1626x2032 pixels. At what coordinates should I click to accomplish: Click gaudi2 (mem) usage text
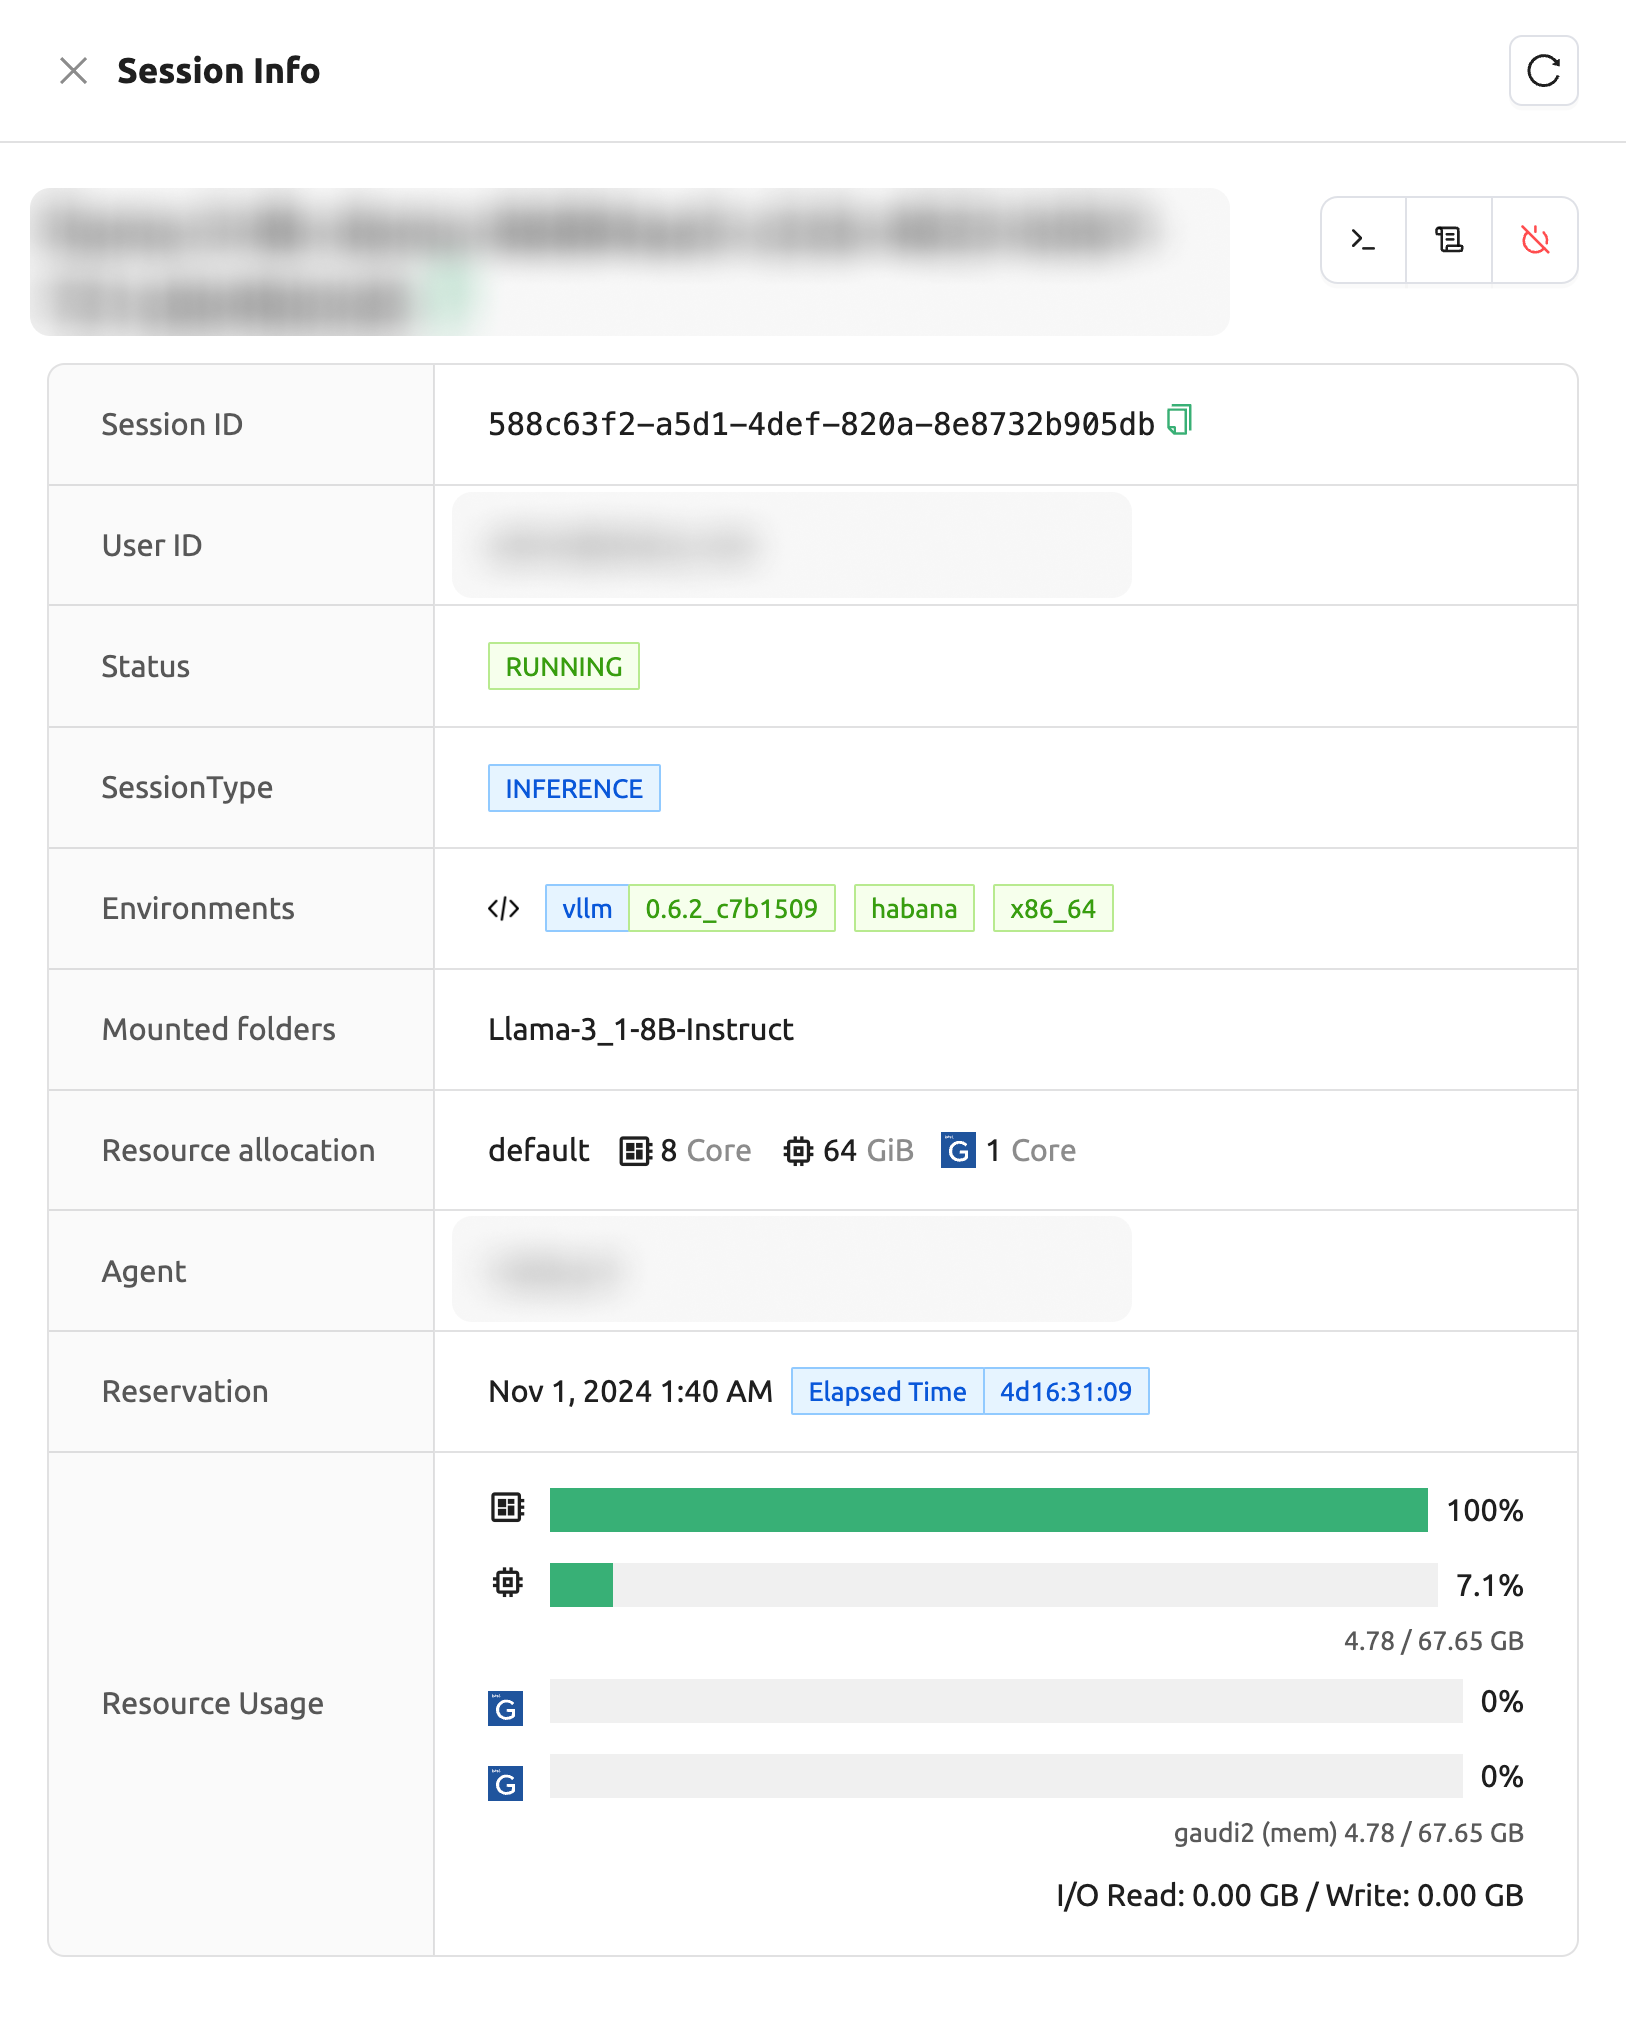[1348, 1833]
